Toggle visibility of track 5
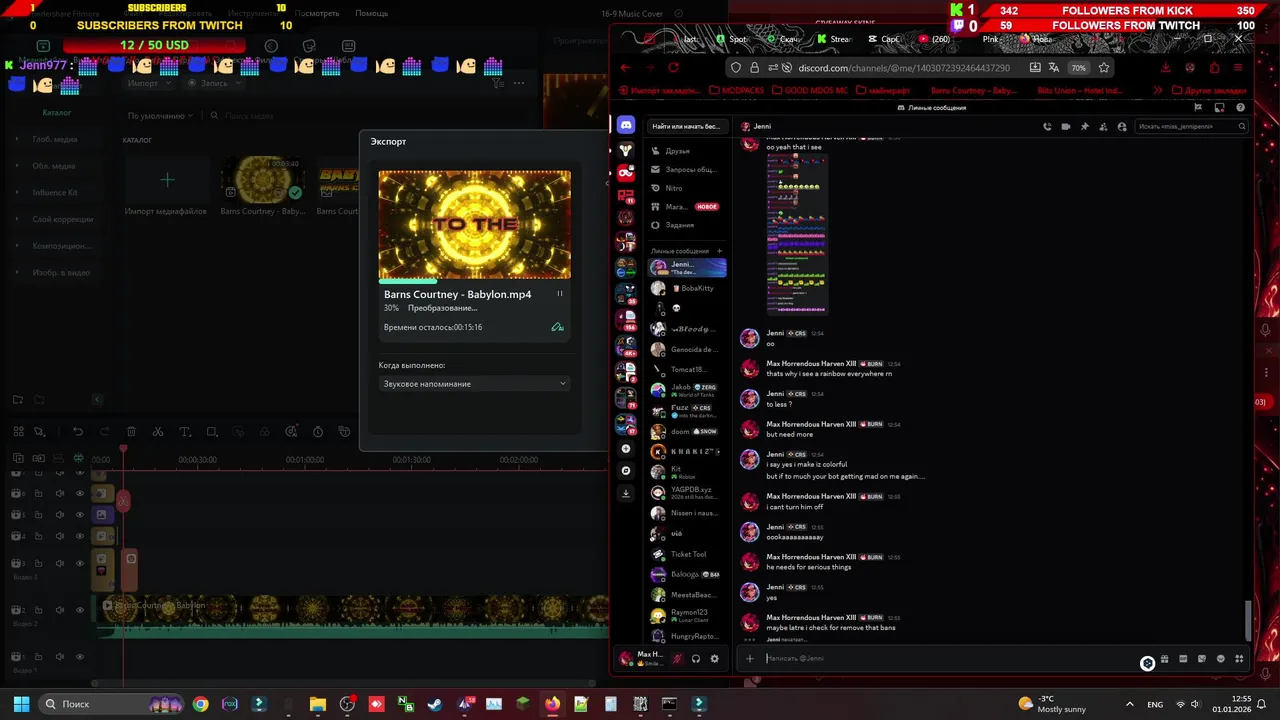1280x720 pixels. 79,514
